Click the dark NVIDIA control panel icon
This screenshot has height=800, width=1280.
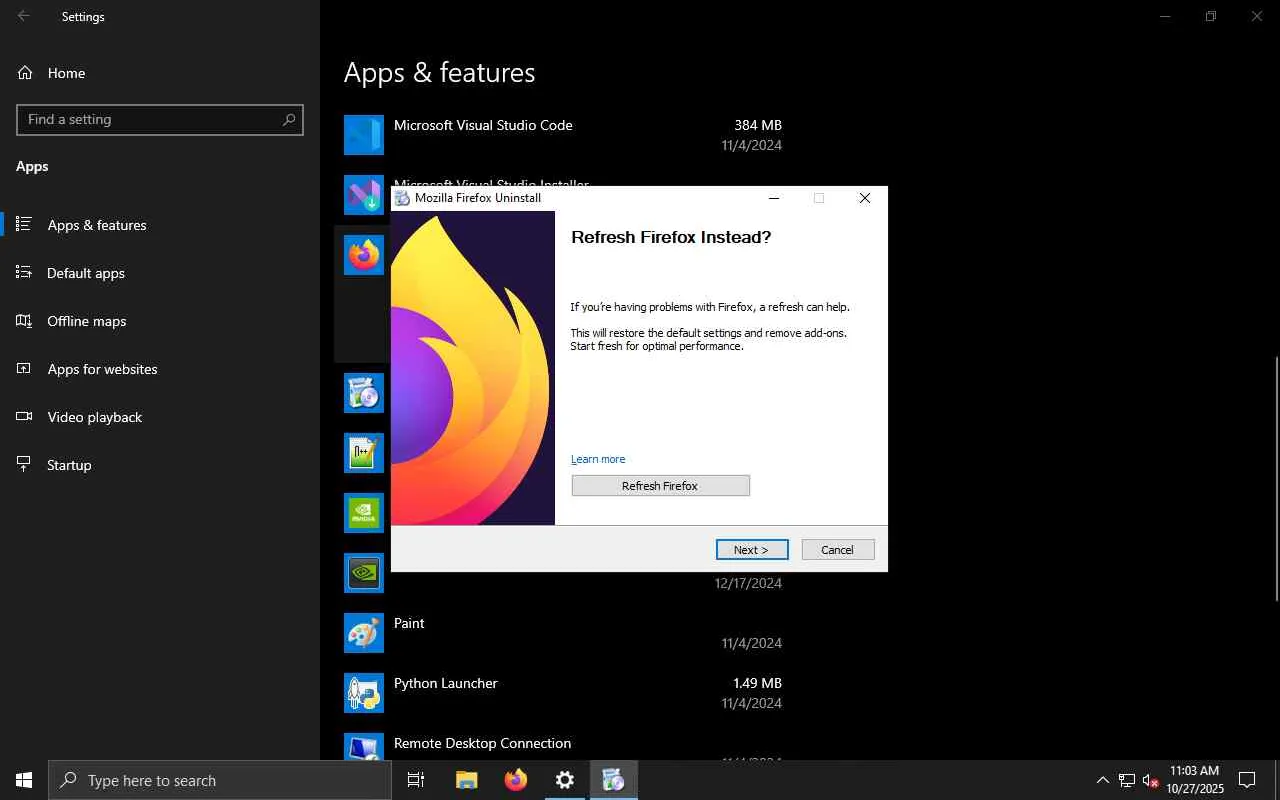364,573
